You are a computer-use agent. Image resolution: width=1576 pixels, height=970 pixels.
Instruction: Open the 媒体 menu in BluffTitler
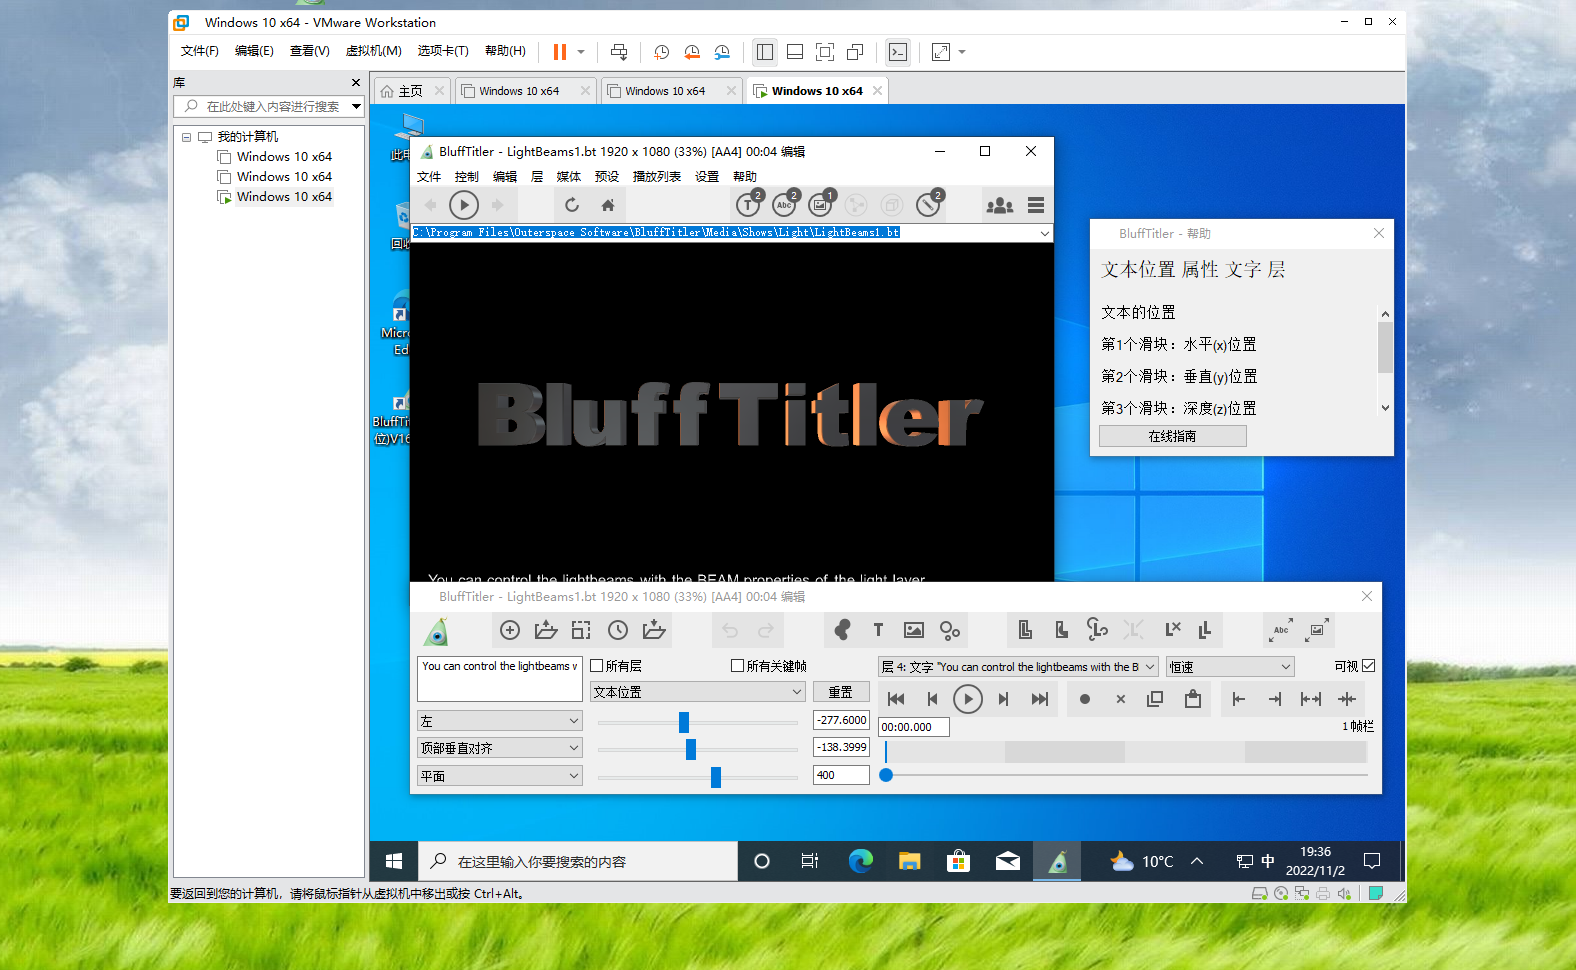click(x=569, y=177)
